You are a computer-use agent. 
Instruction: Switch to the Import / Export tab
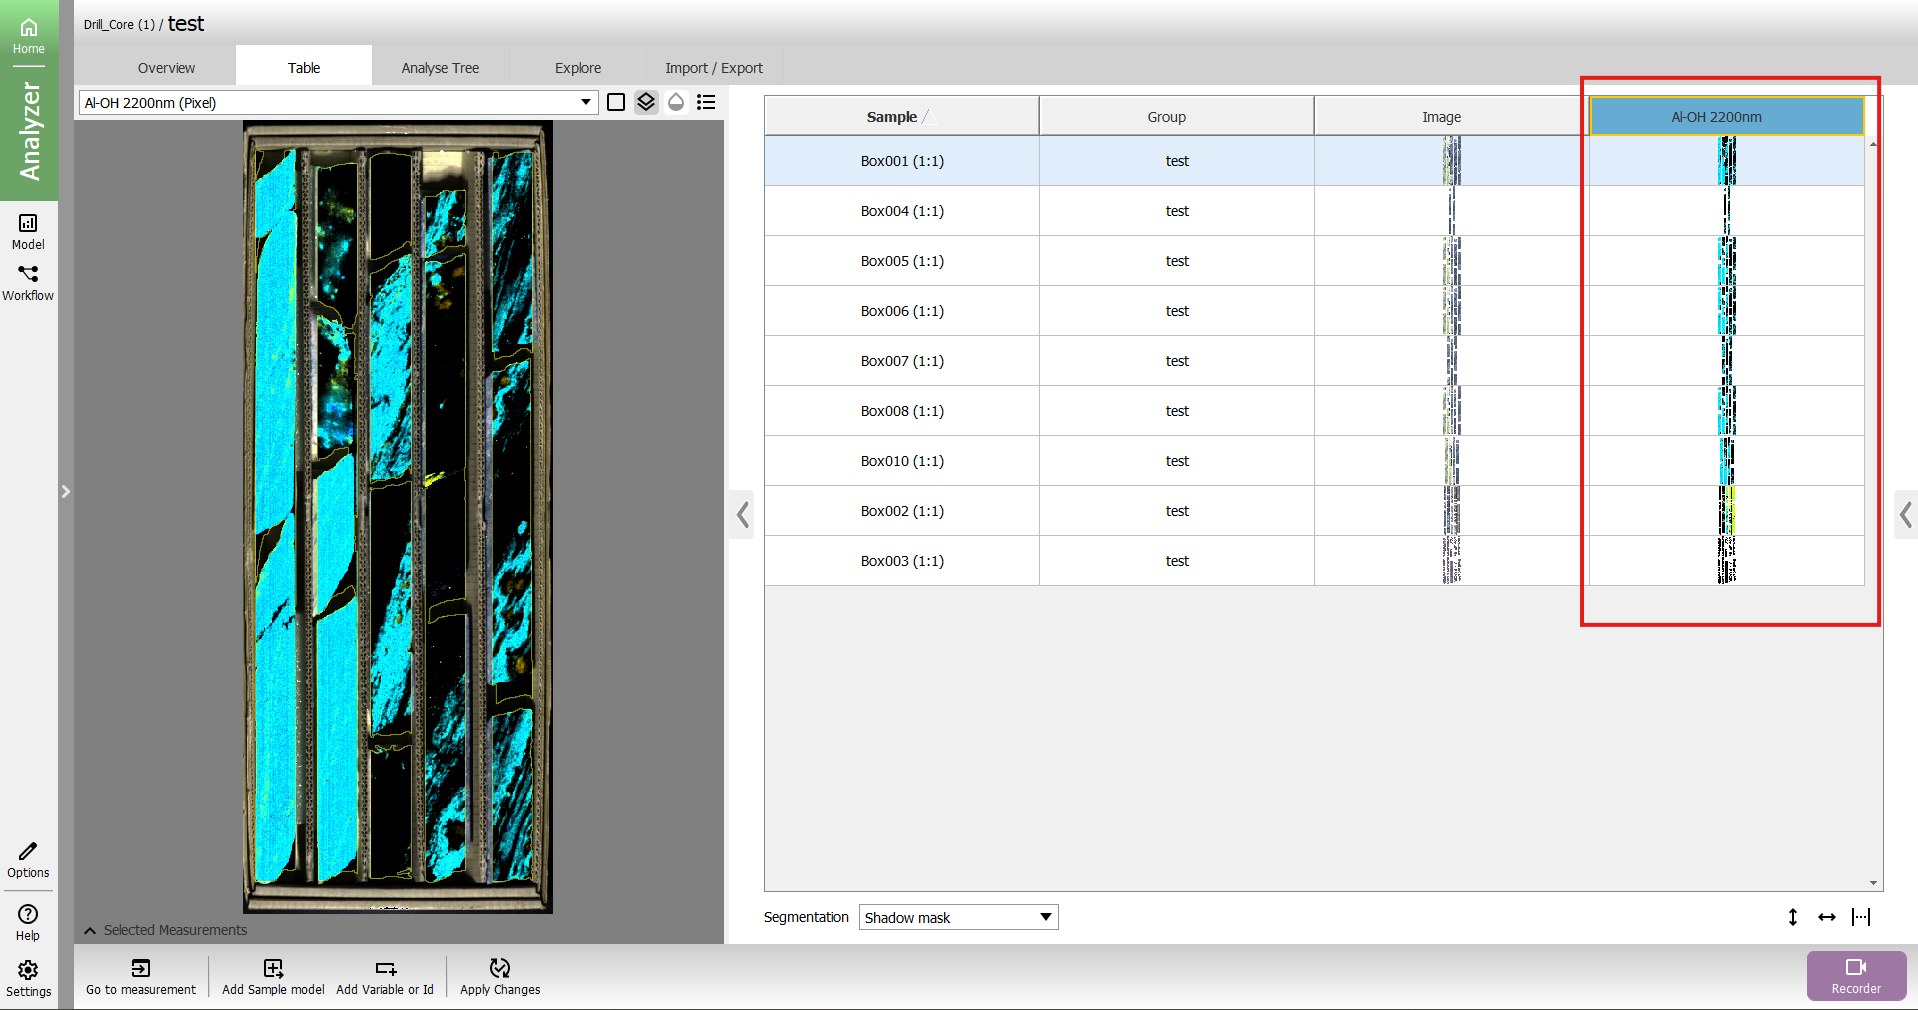tap(713, 68)
